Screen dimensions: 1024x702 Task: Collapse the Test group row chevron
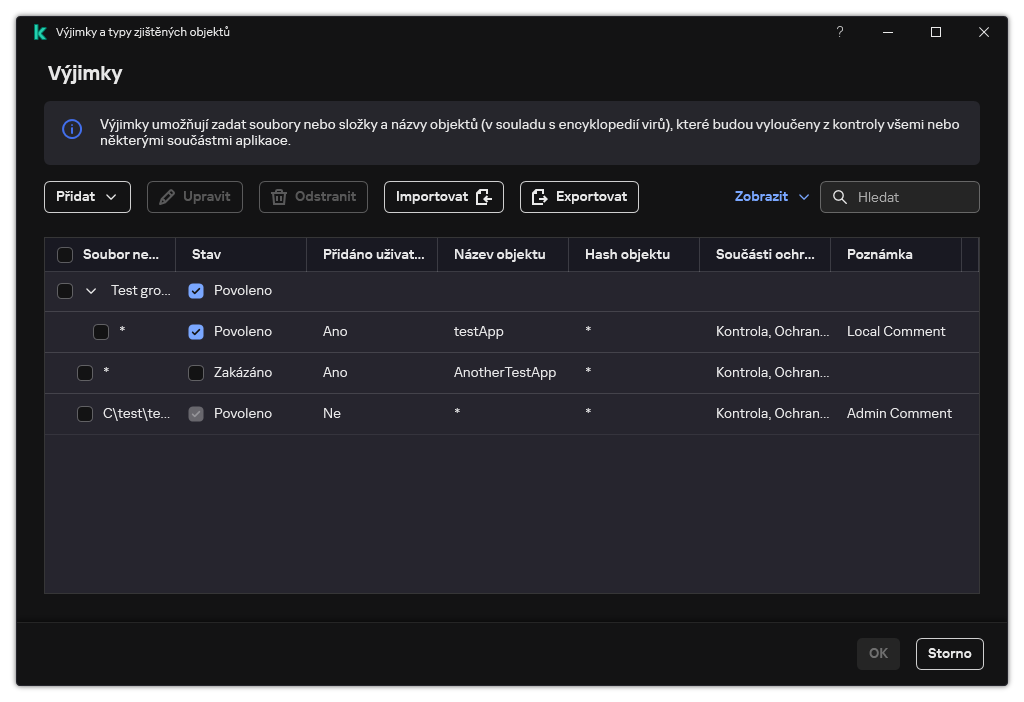pyautogui.click(x=91, y=291)
